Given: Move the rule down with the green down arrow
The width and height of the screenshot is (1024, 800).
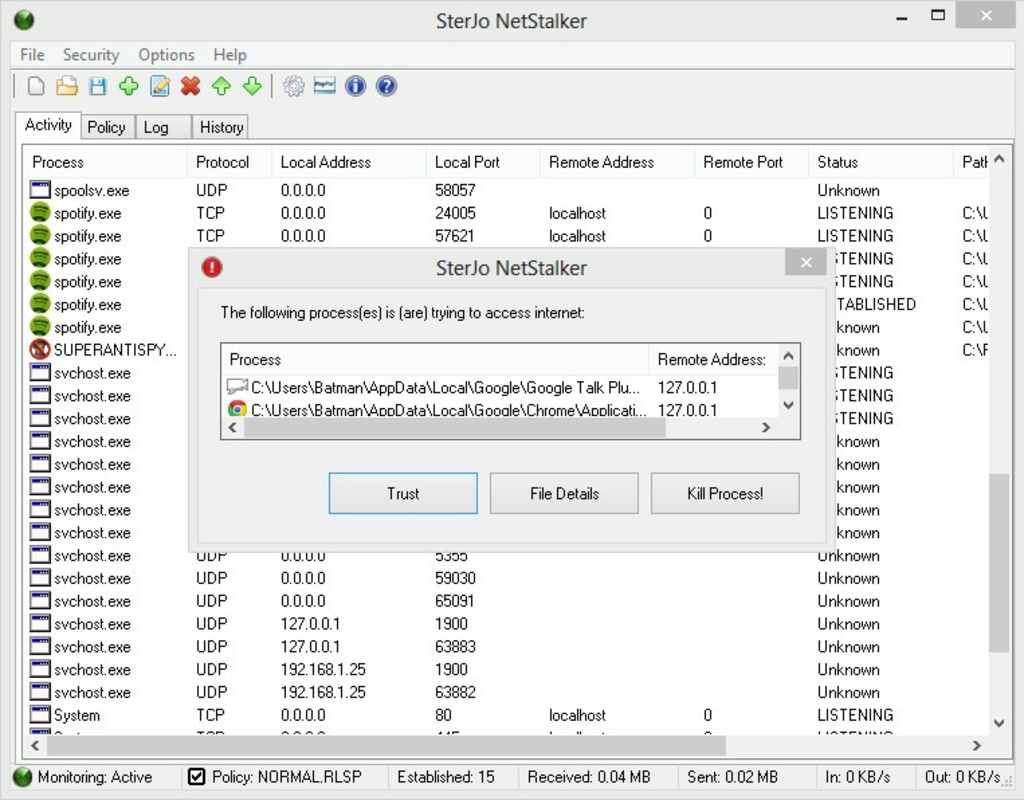Looking at the screenshot, I should 252,86.
